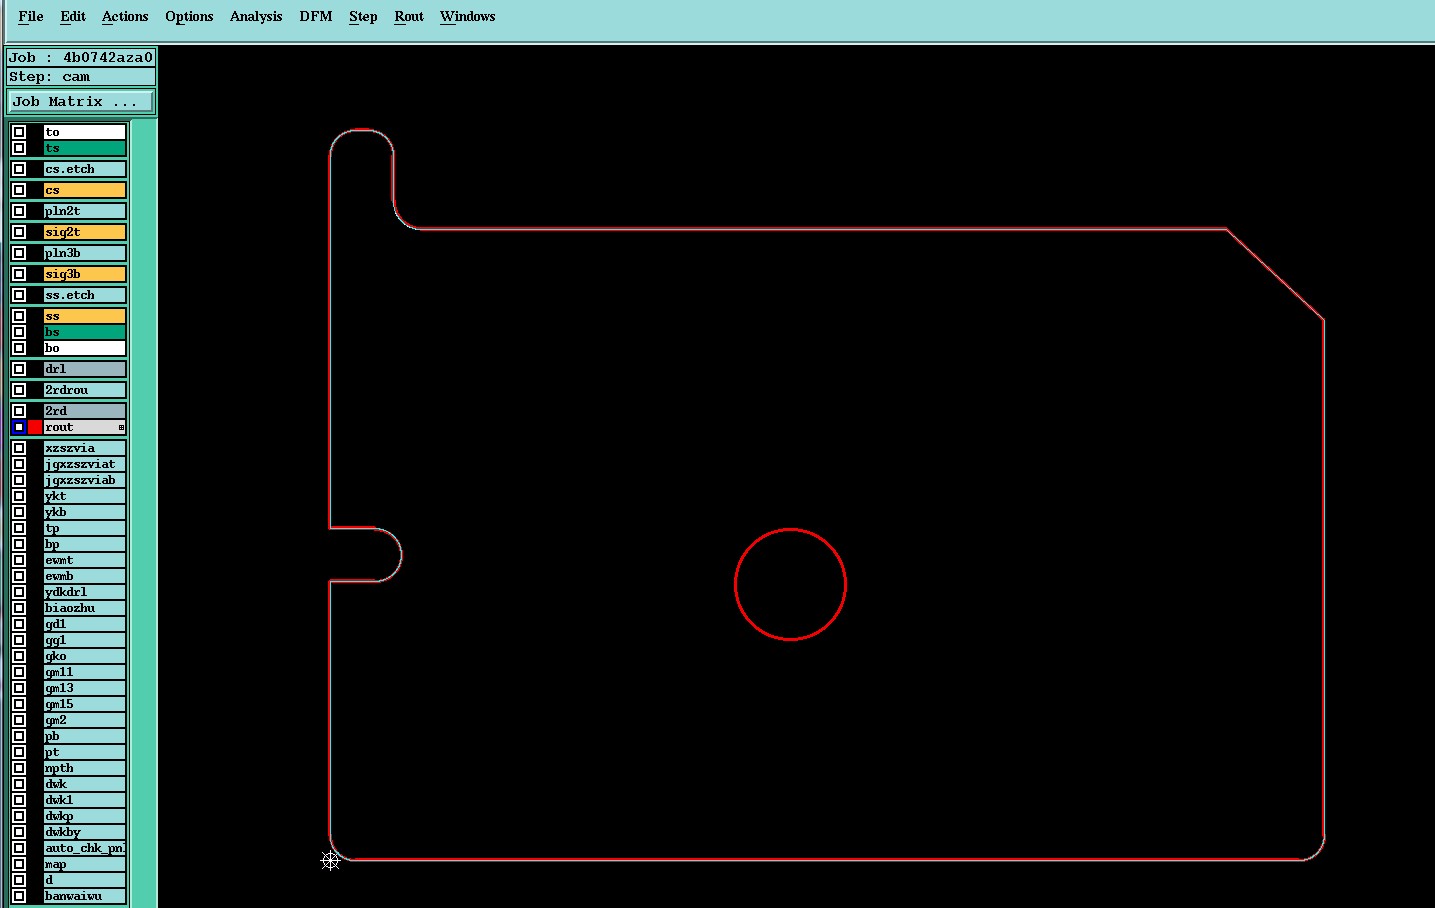The width and height of the screenshot is (1435, 908).
Task: Toggle display checkbox for npth layer
Action: [x=19, y=768]
